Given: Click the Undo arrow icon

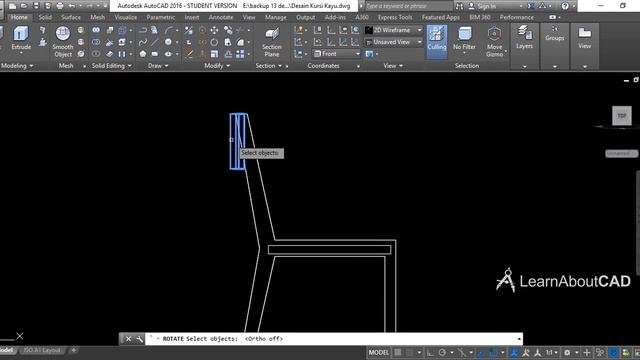Looking at the screenshot, I should 72,6.
